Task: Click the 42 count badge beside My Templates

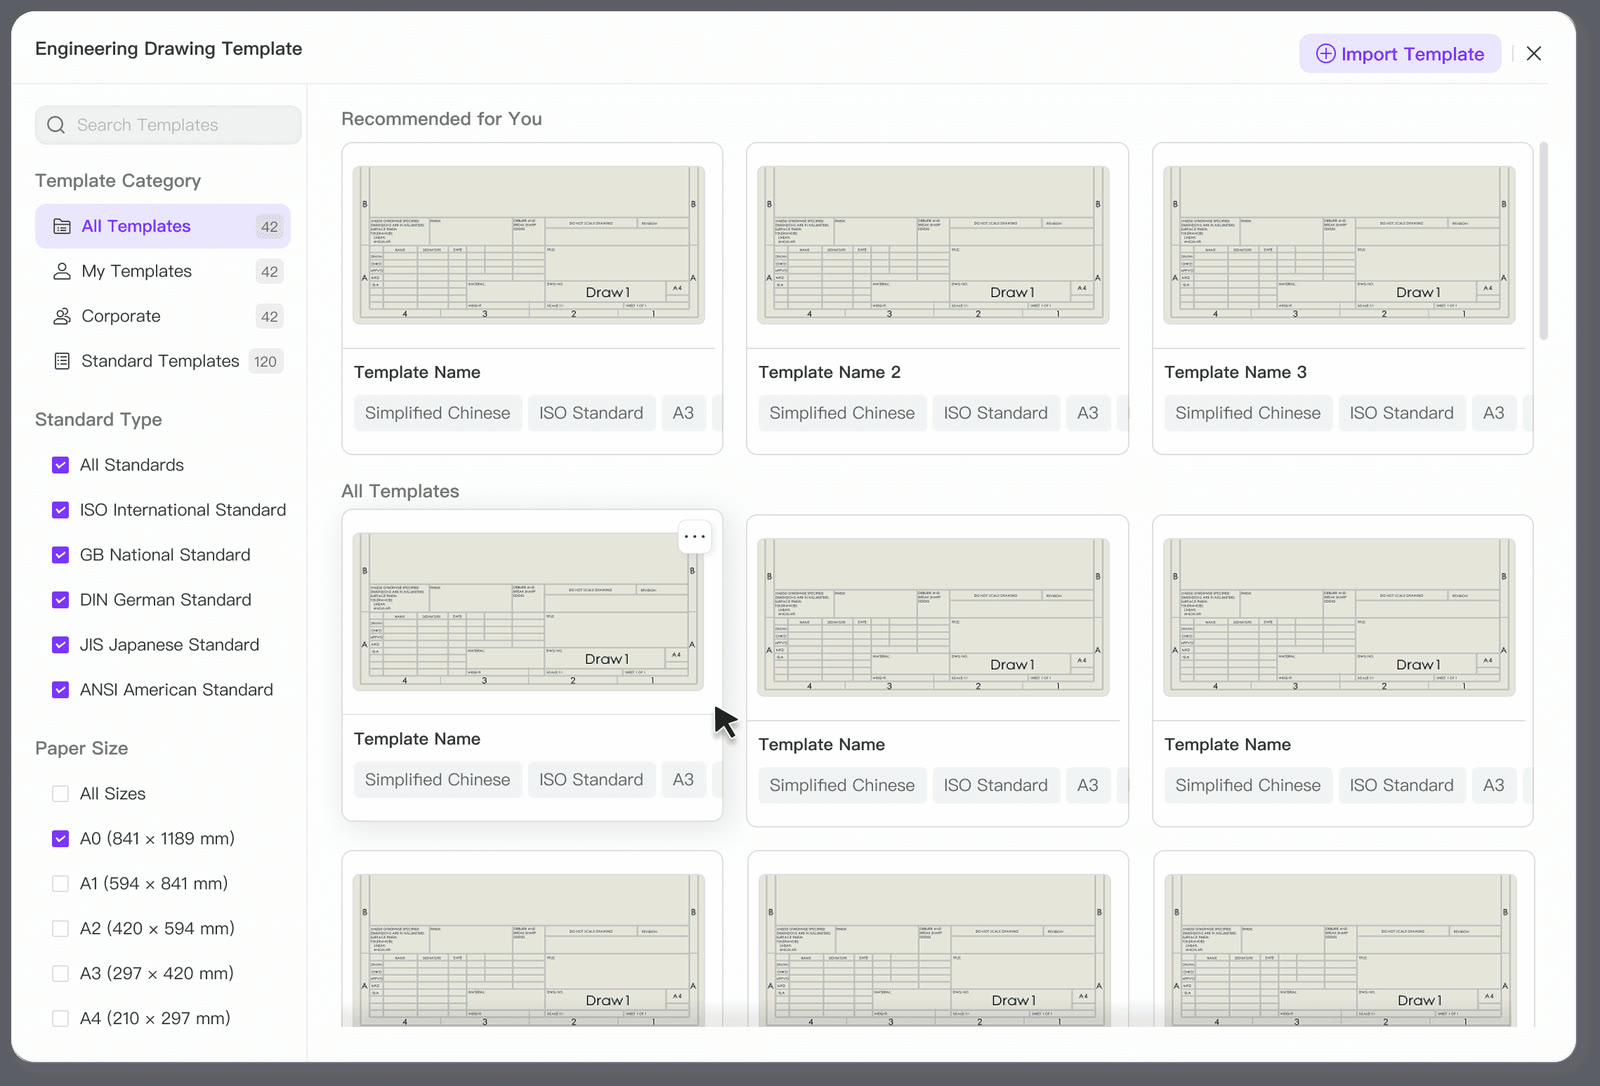Action: 269,271
